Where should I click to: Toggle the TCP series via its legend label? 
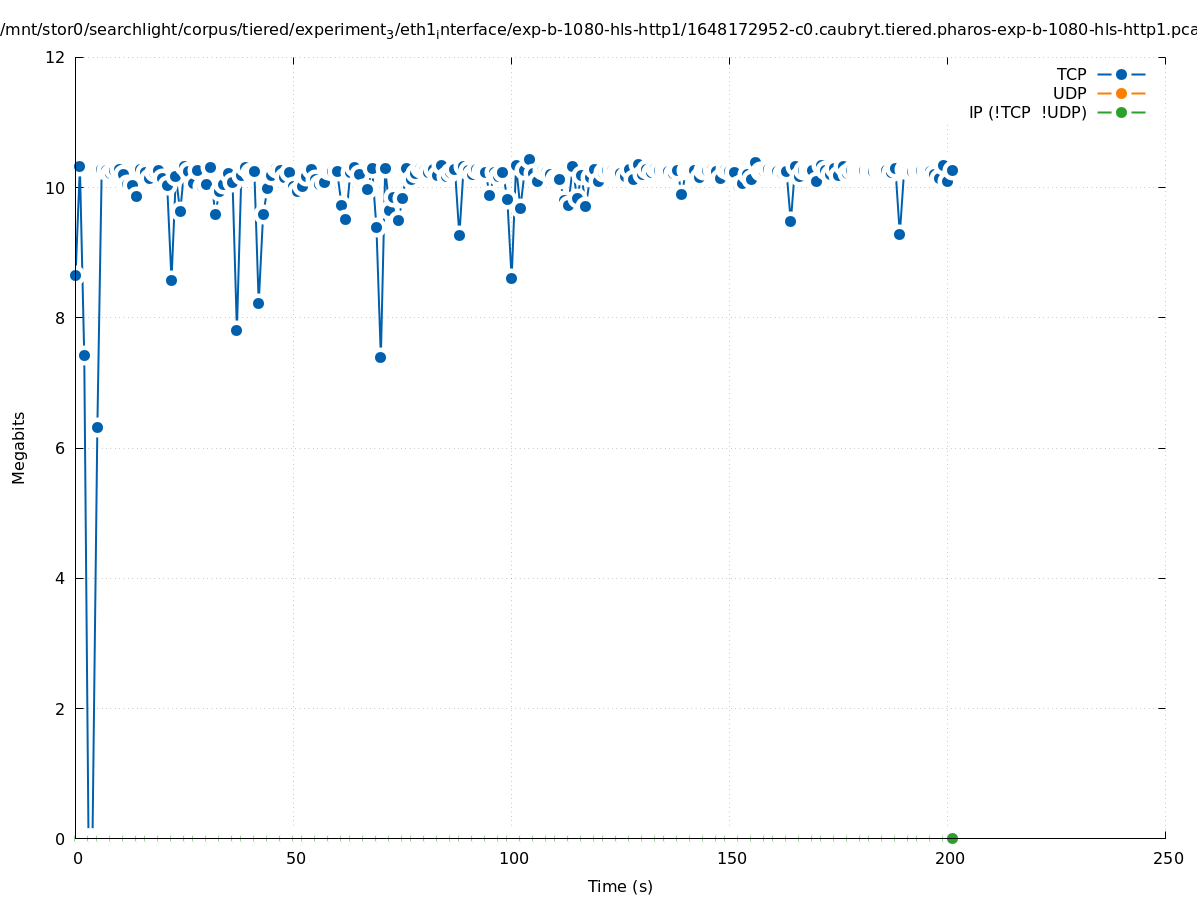1071,74
